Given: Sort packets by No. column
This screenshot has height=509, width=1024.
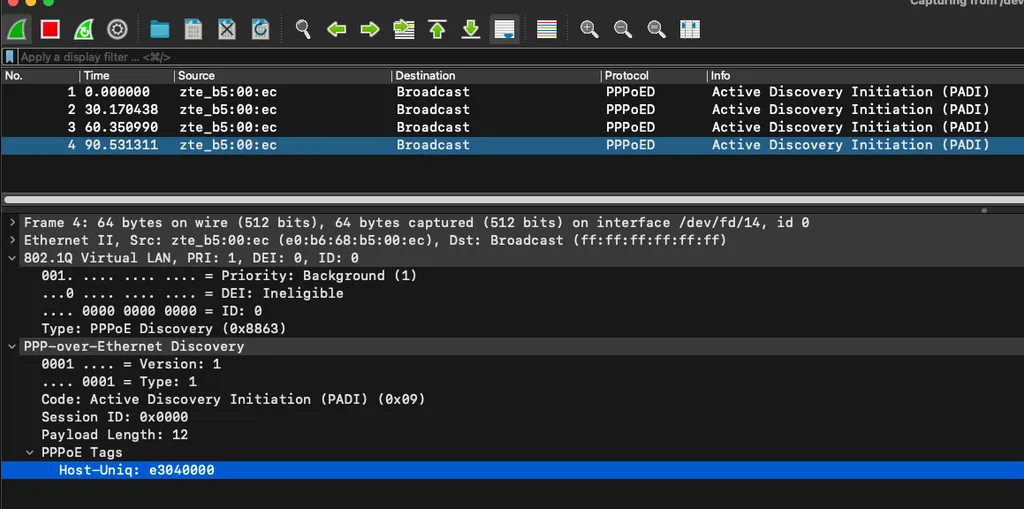Looking at the screenshot, I should coord(40,76).
